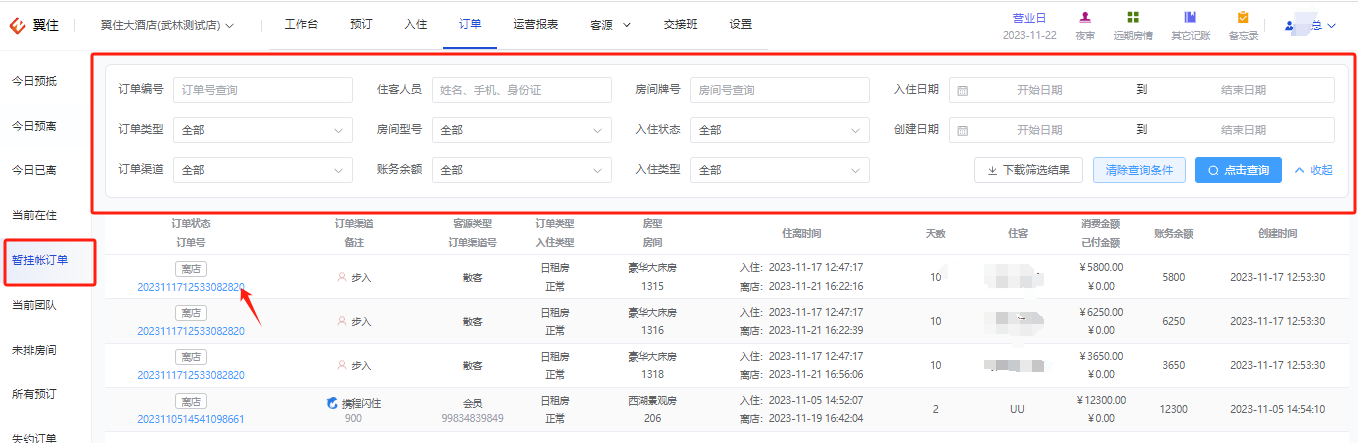
Task: Open the 远期房情 room forecast icon
Action: (1132, 18)
